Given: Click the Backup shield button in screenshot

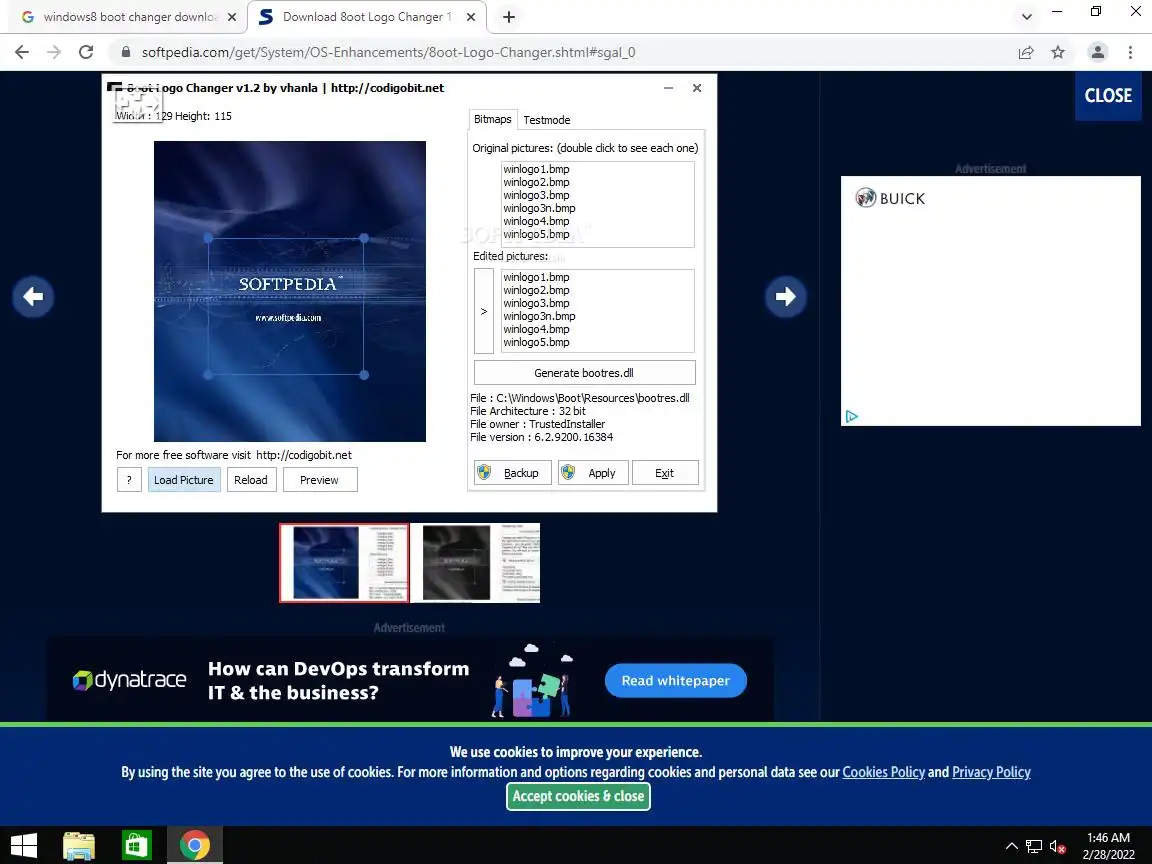Looking at the screenshot, I should [x=512, y=473].
